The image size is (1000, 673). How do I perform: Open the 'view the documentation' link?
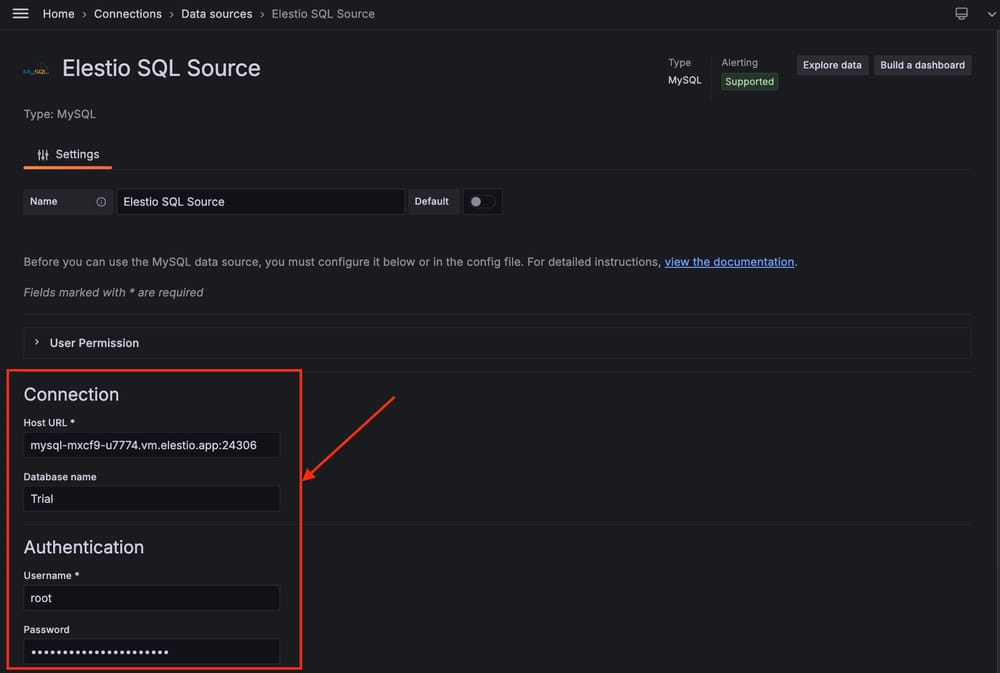pos(729,261)
